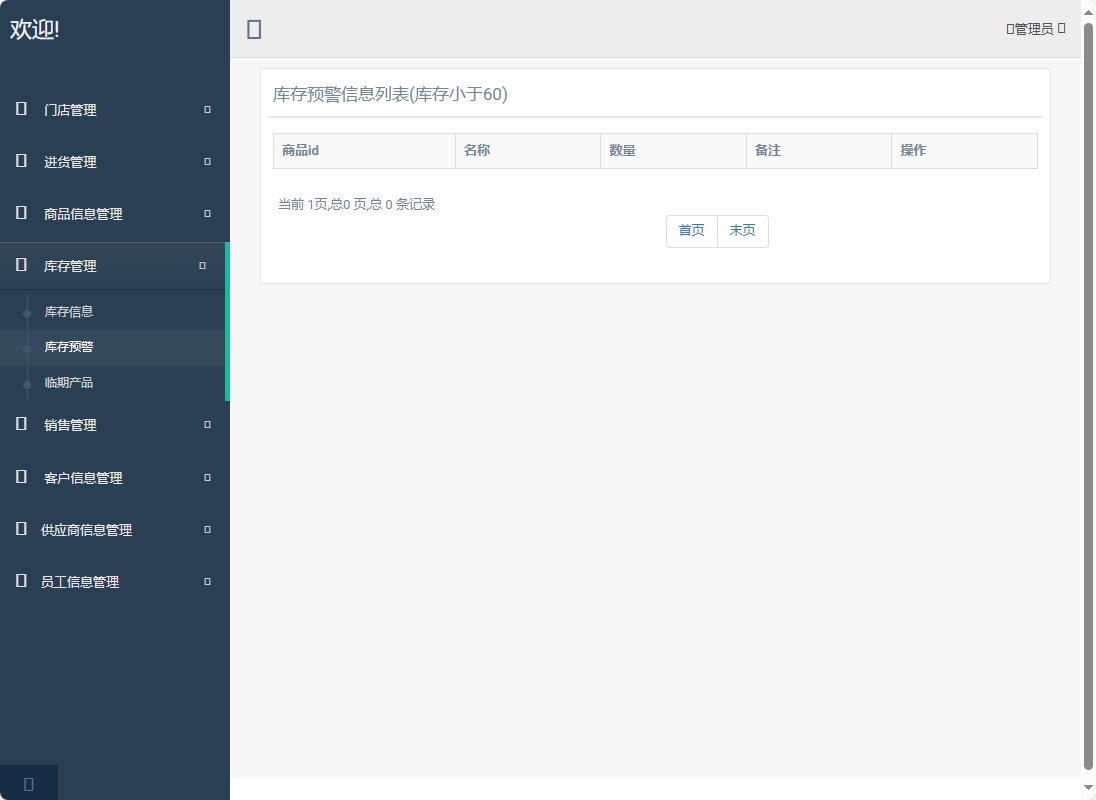
Task: Click the 商品信息管理 product info icon
Action: click(20, 214)
